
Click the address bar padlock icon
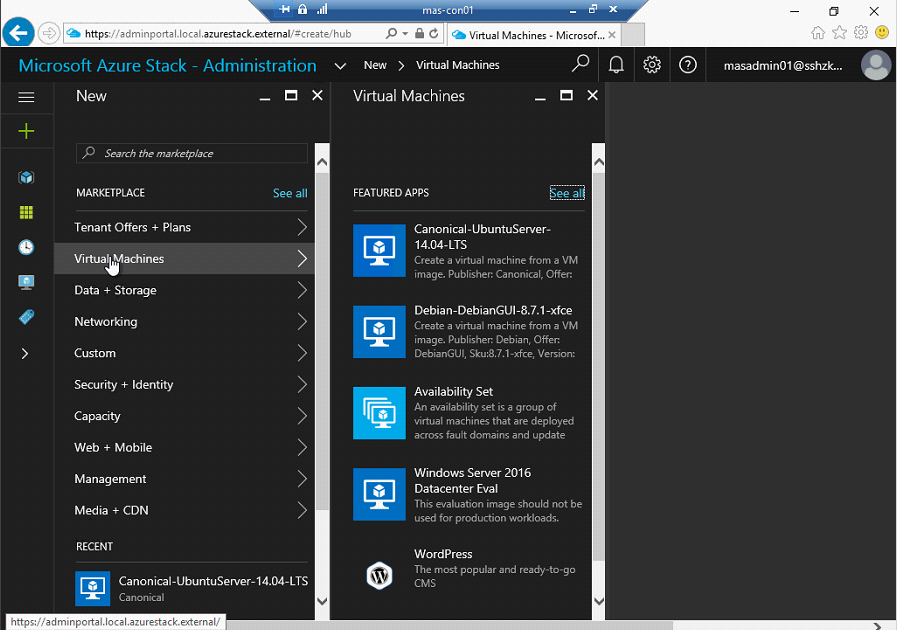click(419, 33)
